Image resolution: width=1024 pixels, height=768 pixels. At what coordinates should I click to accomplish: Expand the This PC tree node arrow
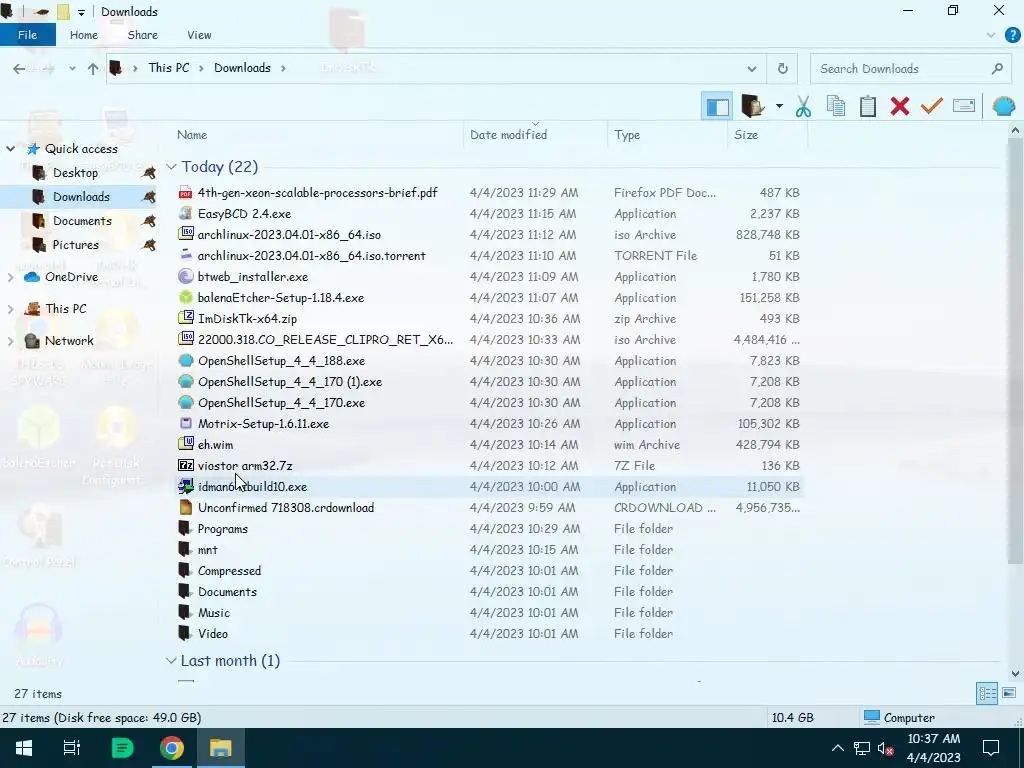pos(10,309)
